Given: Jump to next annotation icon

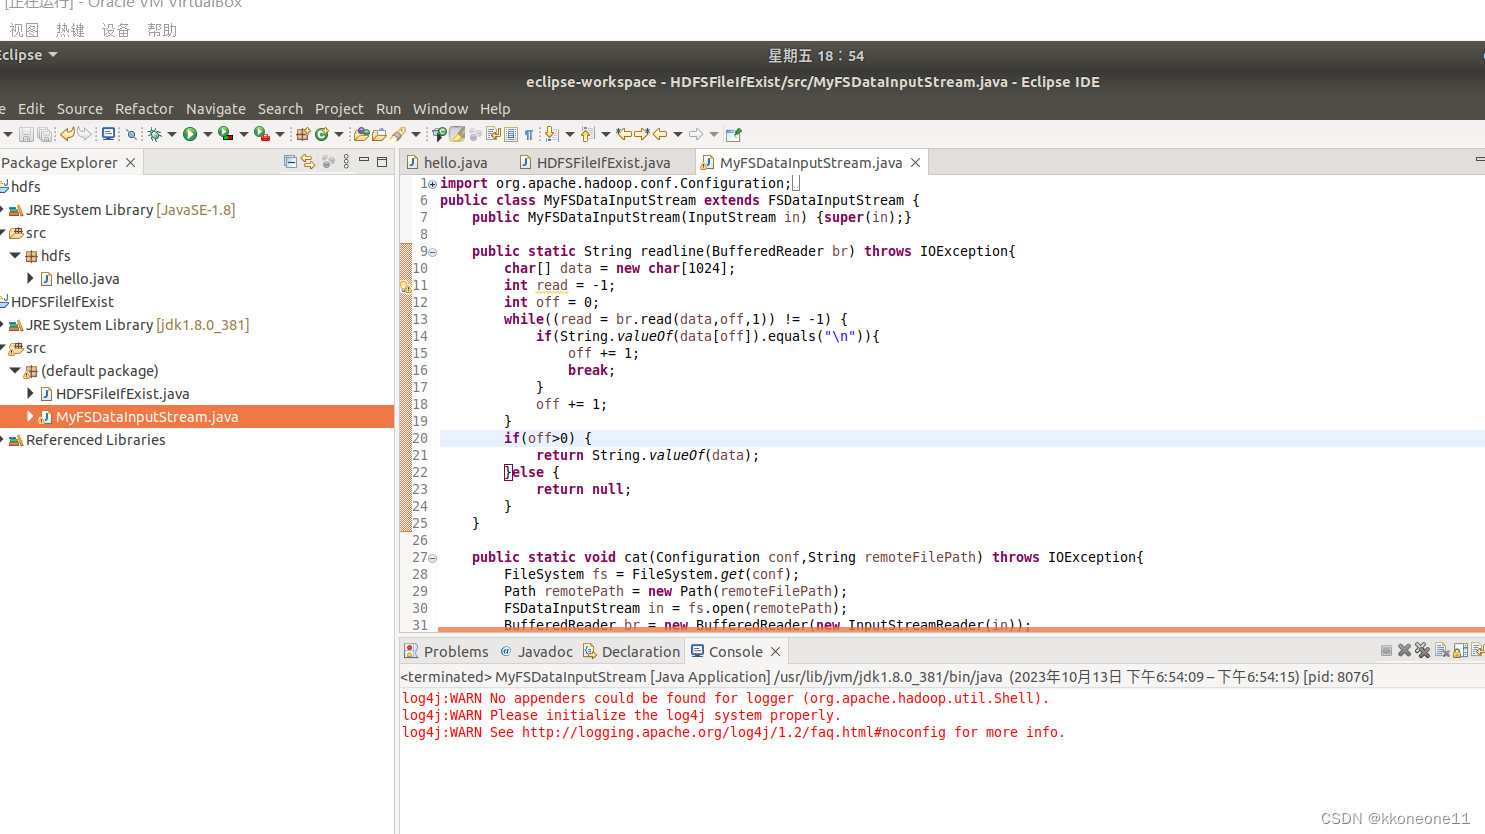Looking at the screenshot, I should 551,134.
